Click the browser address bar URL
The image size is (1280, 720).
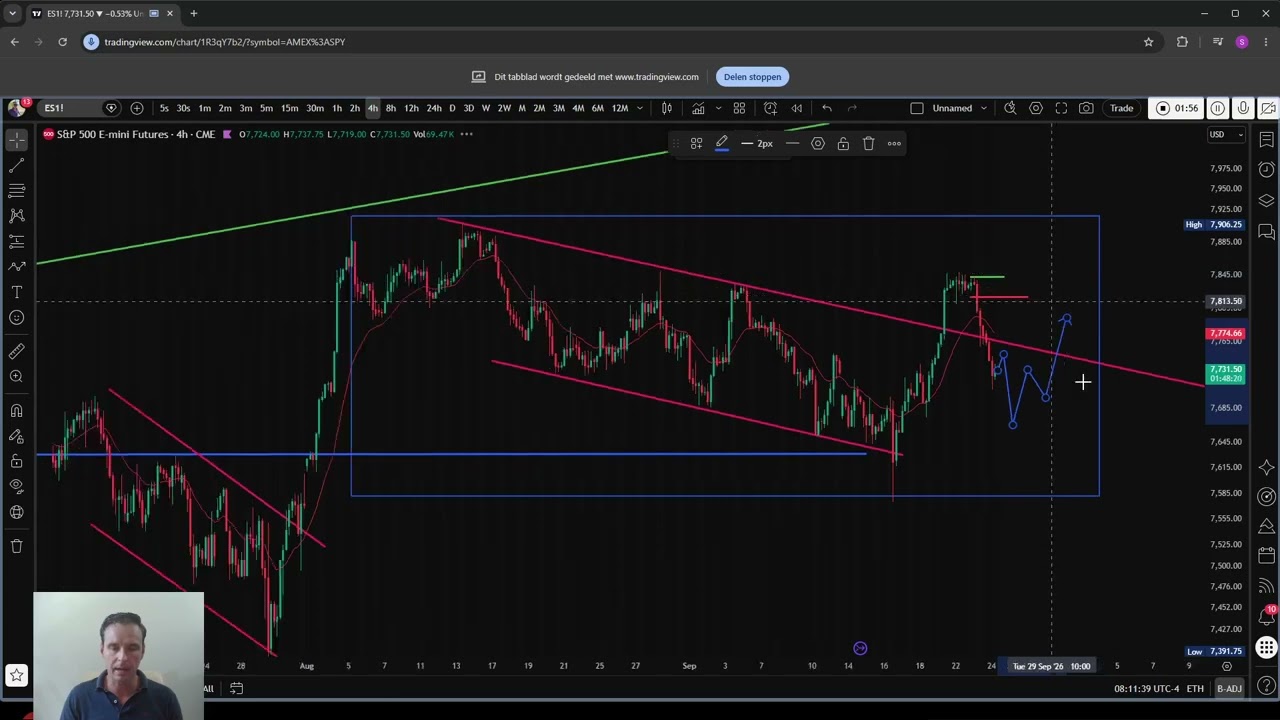coord(225,42)
